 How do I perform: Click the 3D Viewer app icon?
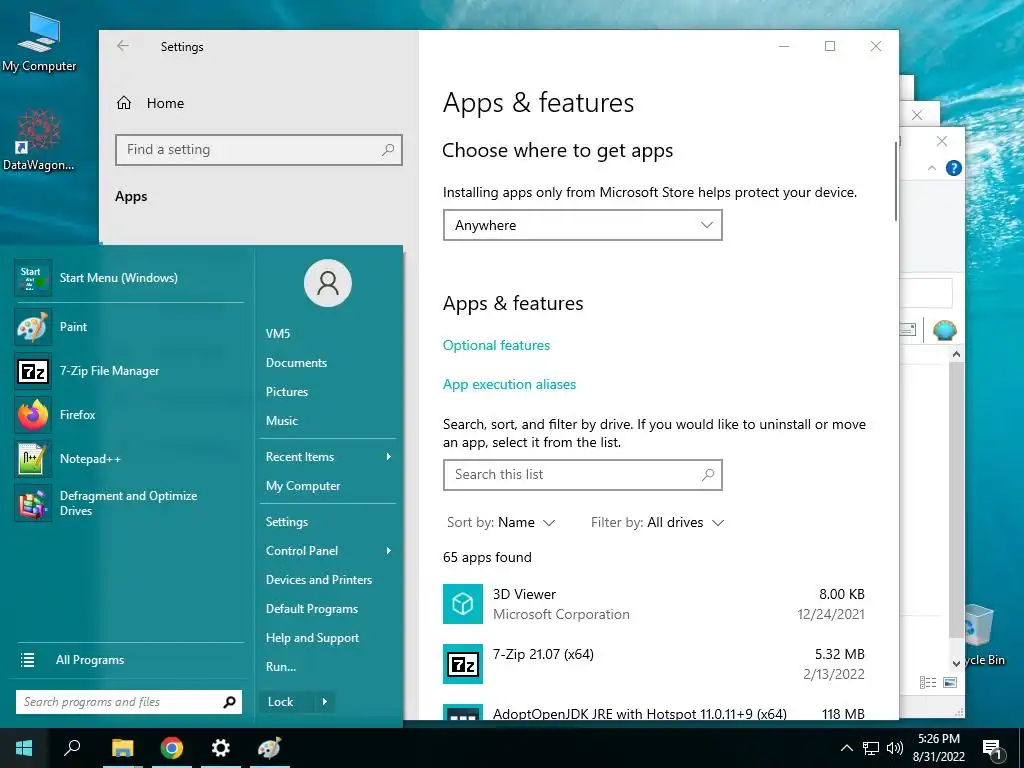coord(463,604)
